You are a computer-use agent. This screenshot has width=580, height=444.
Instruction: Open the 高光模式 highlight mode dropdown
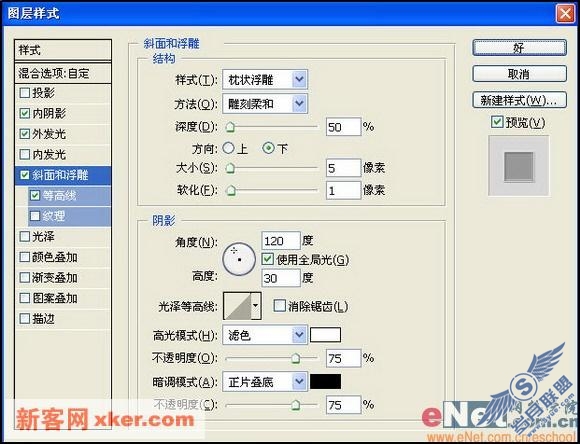tap(265, 335)
